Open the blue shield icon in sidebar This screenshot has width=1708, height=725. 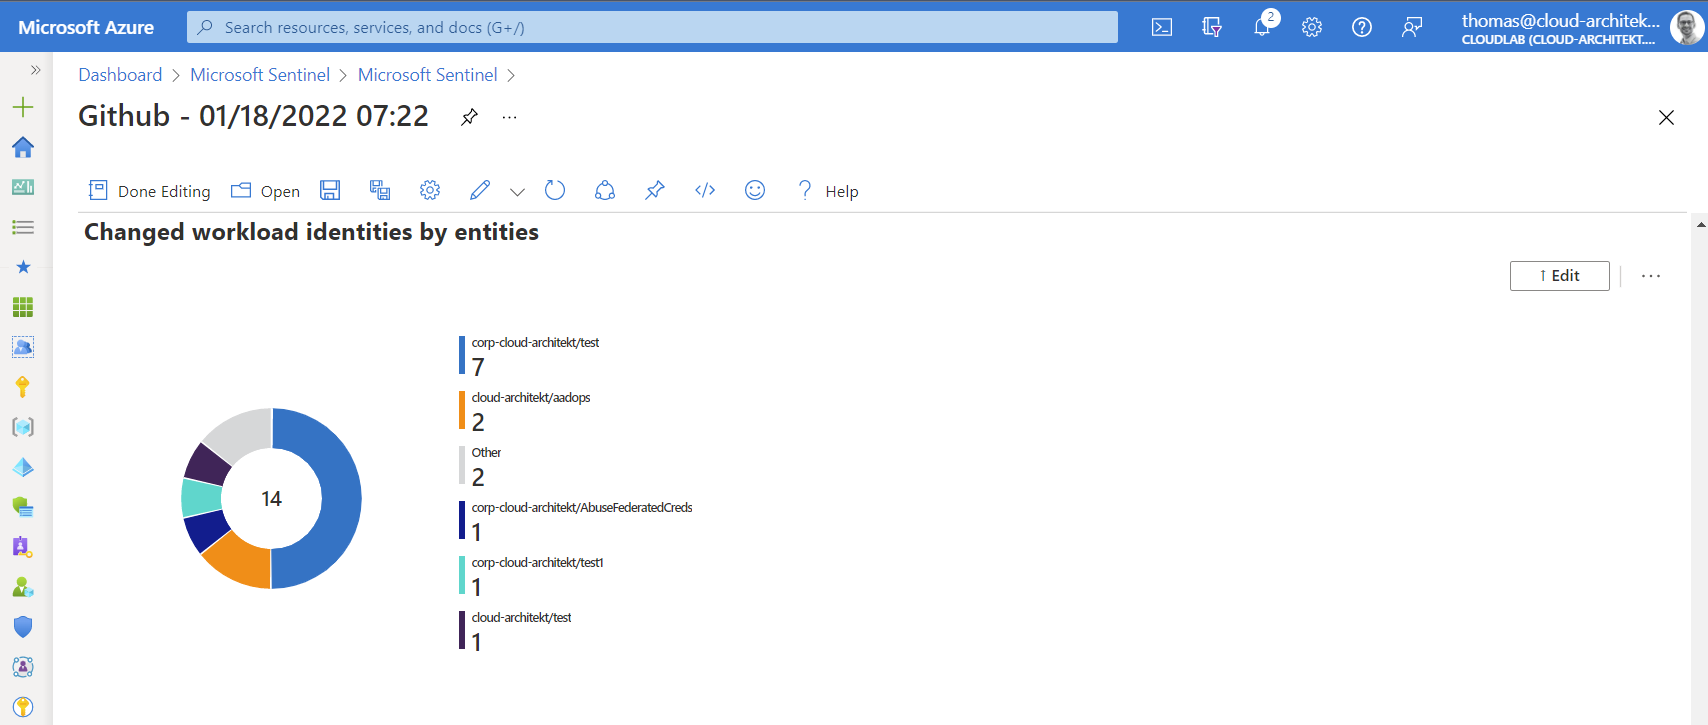[x=23, y=627]
